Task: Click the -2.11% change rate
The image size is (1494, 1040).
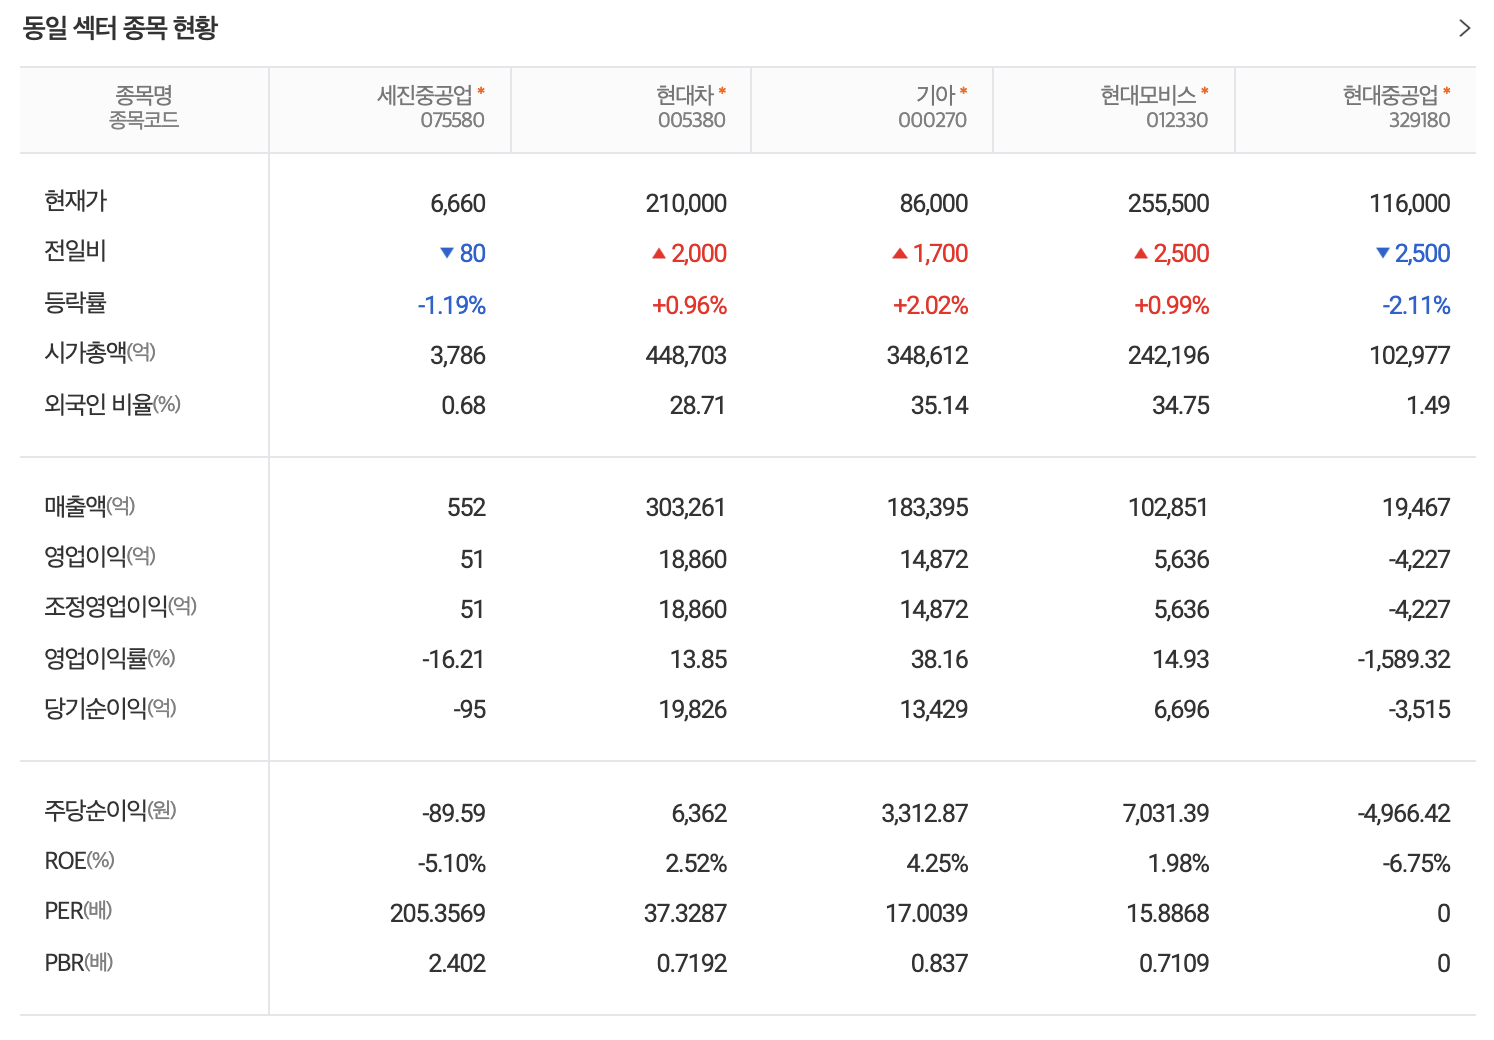Action: pyautogui.click(x=1416, y=305)
